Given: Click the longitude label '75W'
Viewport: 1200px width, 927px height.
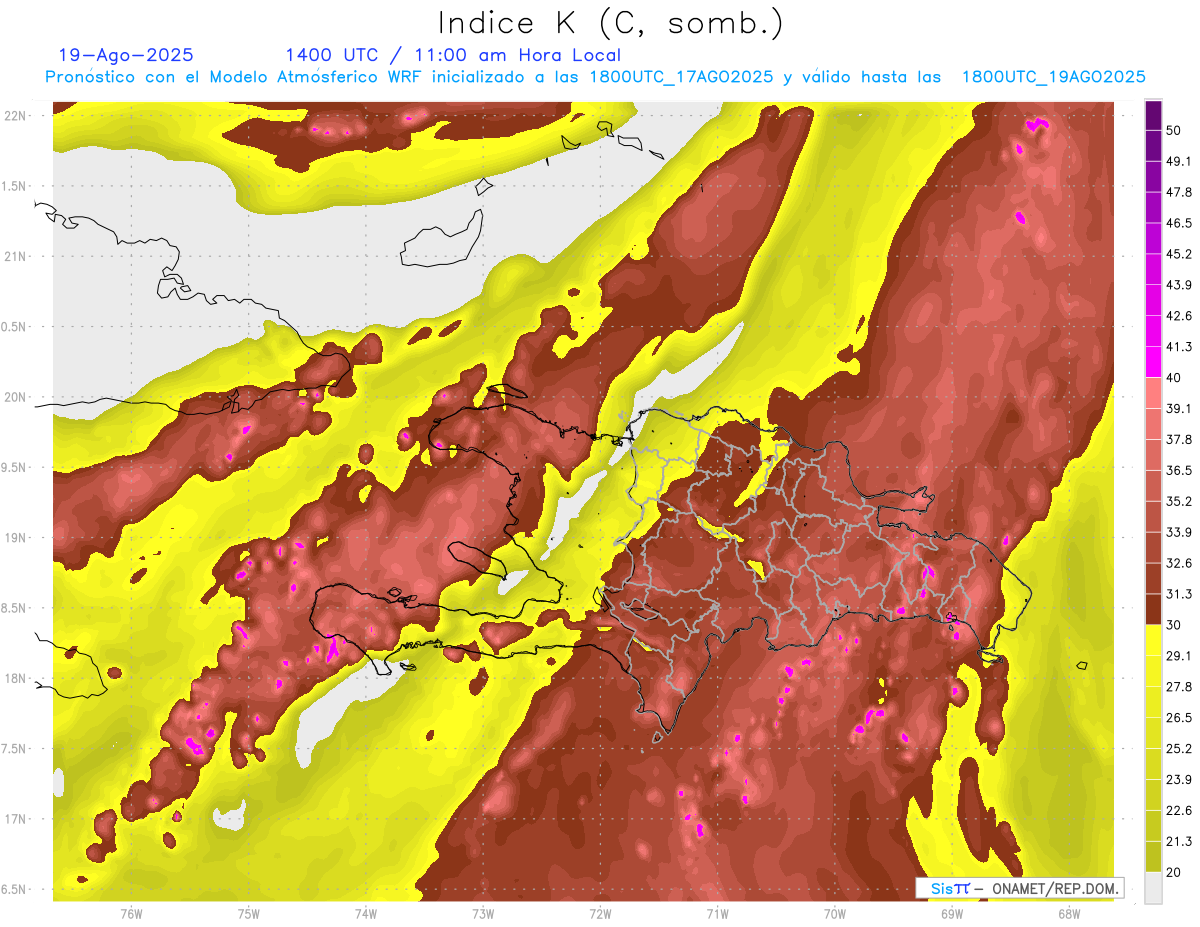Looking at the screenshot, I should tap(249, 913).
